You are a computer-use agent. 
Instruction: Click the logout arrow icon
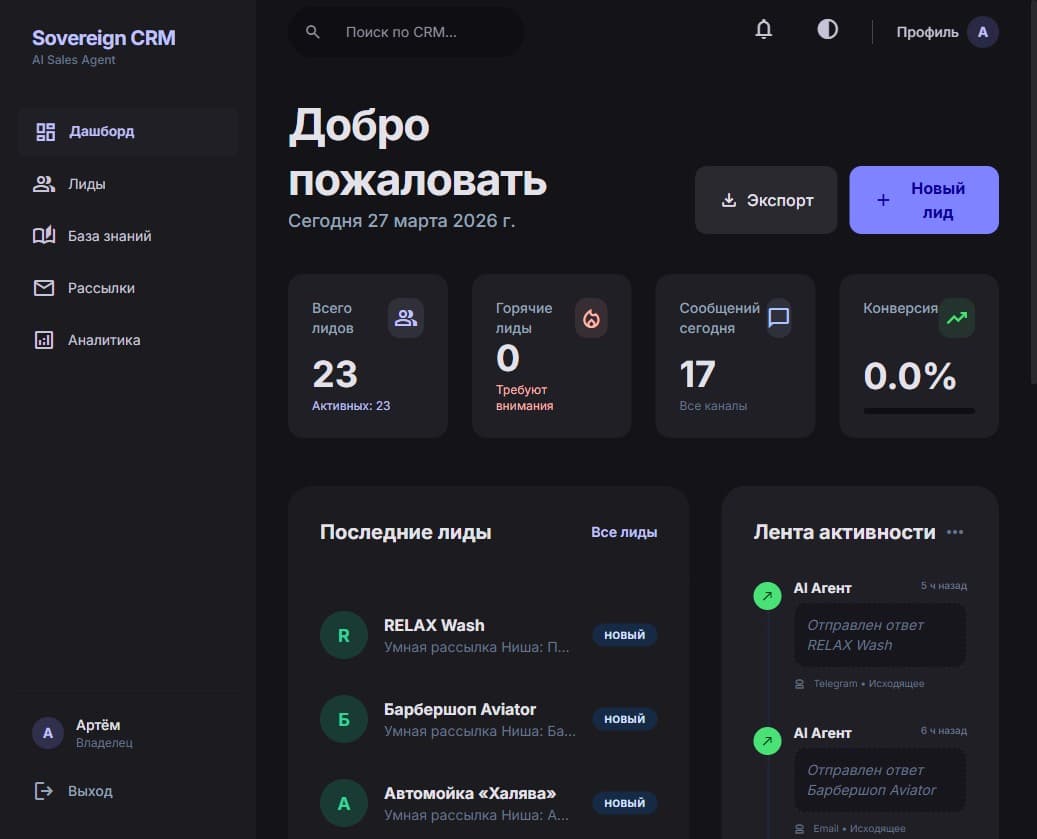pyautogui.click(x=44, y=791)
